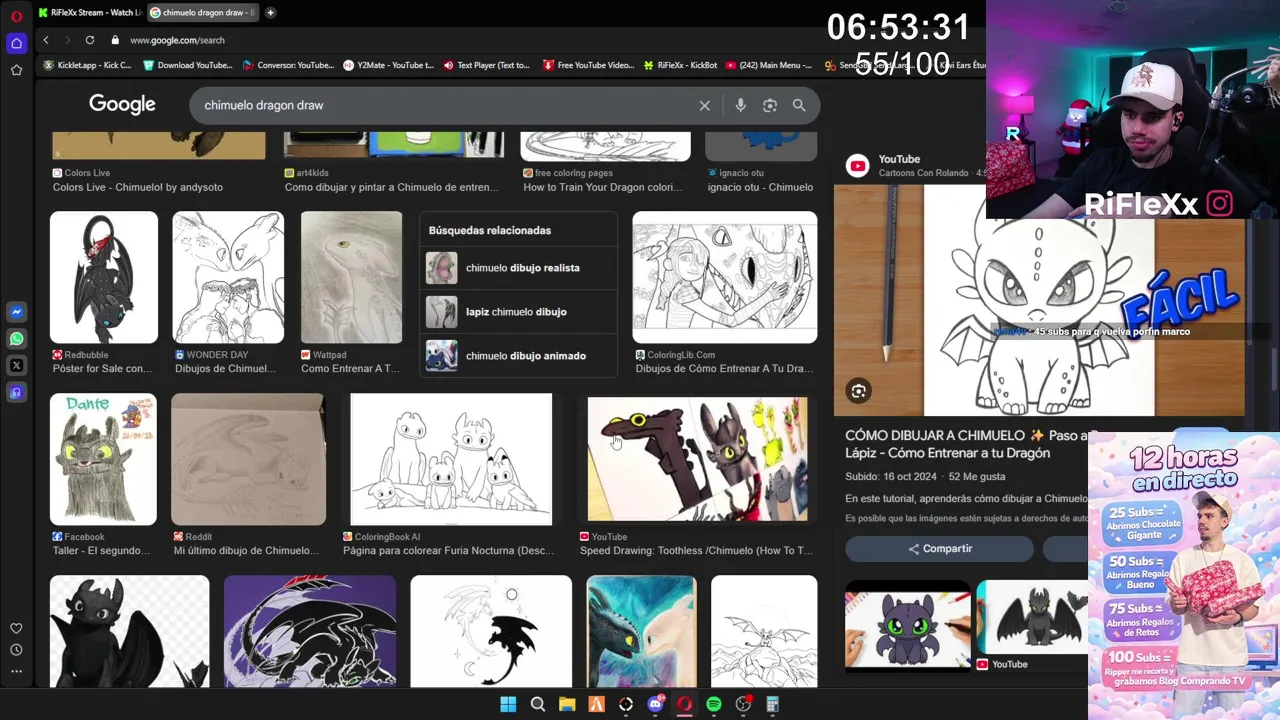Select the chimuelo dragon draw tab
Image resolution: width=1280 pixels, height=720 pixels.
202,12
